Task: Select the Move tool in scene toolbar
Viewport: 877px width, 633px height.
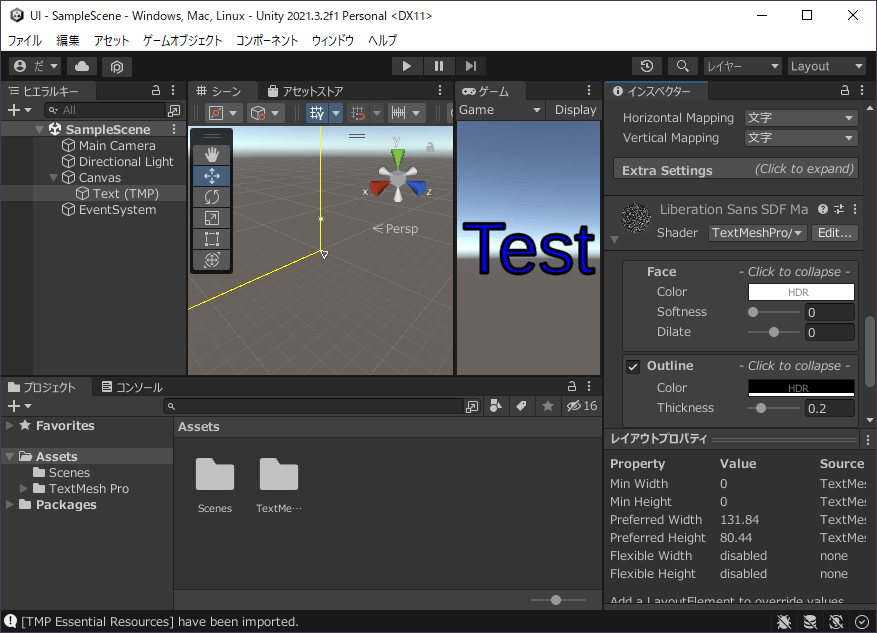Action: click(211, 176)
